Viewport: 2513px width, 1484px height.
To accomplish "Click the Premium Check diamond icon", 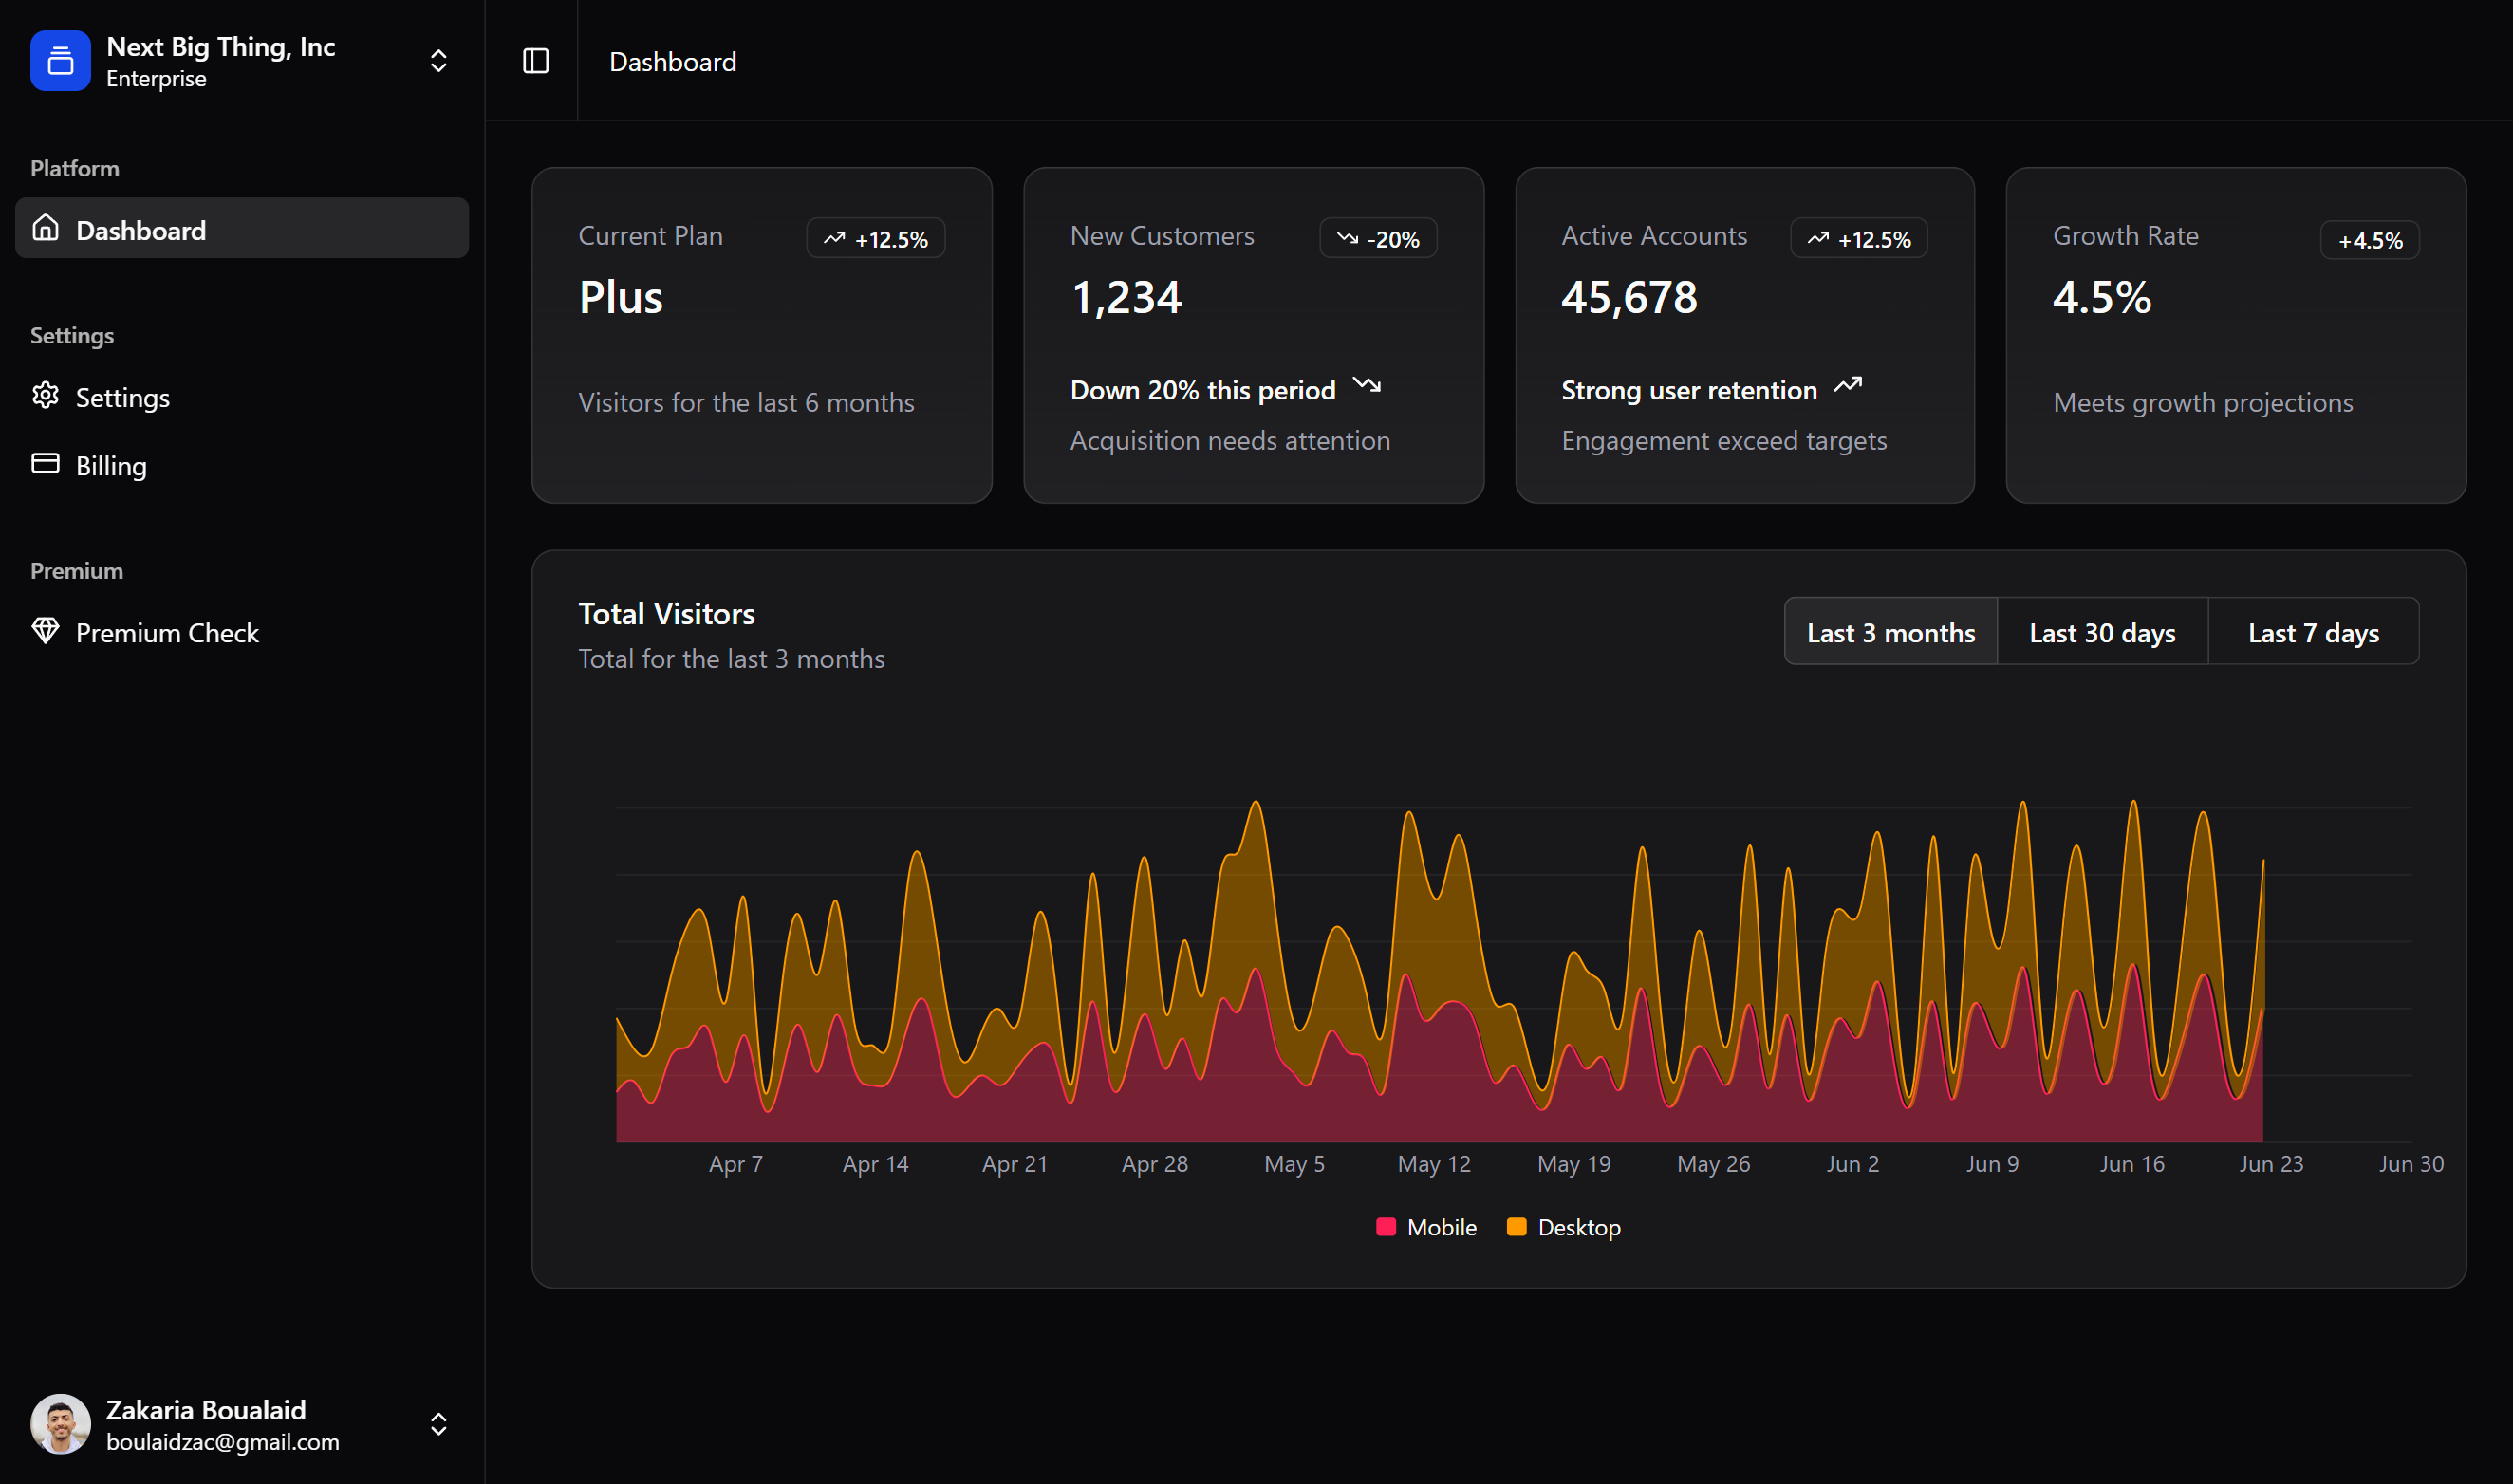I will click(45, 631).
